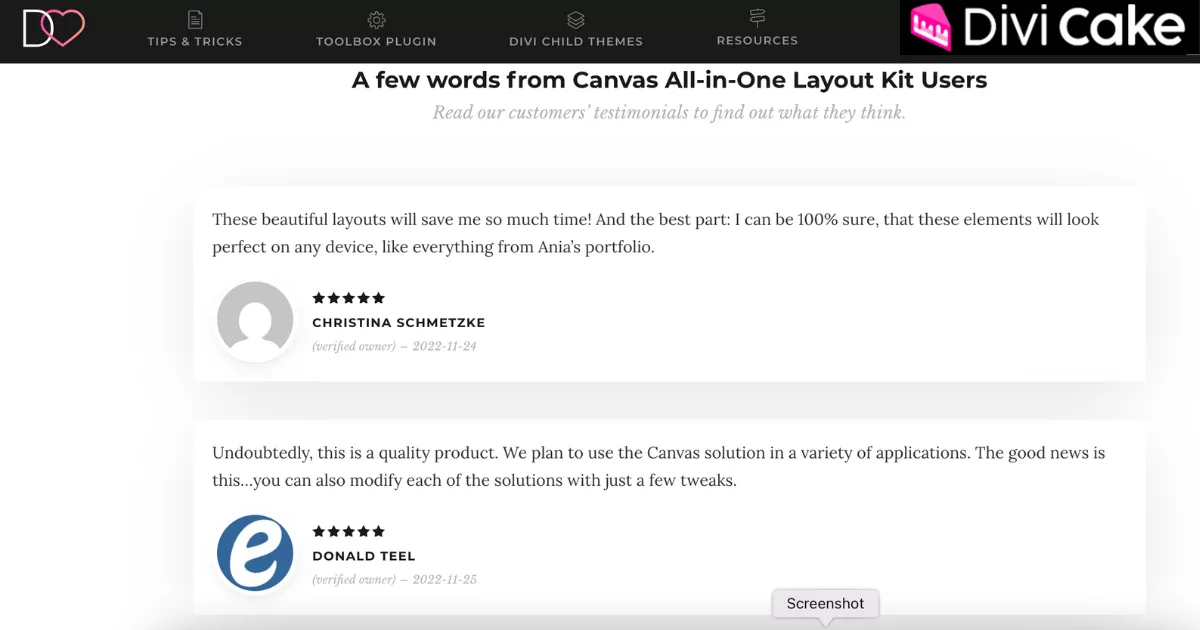This screenshot has height=630, width=1200.
Task: Click Christina Schmetzke's gray avatar
Action: click(x=255, y=321)
